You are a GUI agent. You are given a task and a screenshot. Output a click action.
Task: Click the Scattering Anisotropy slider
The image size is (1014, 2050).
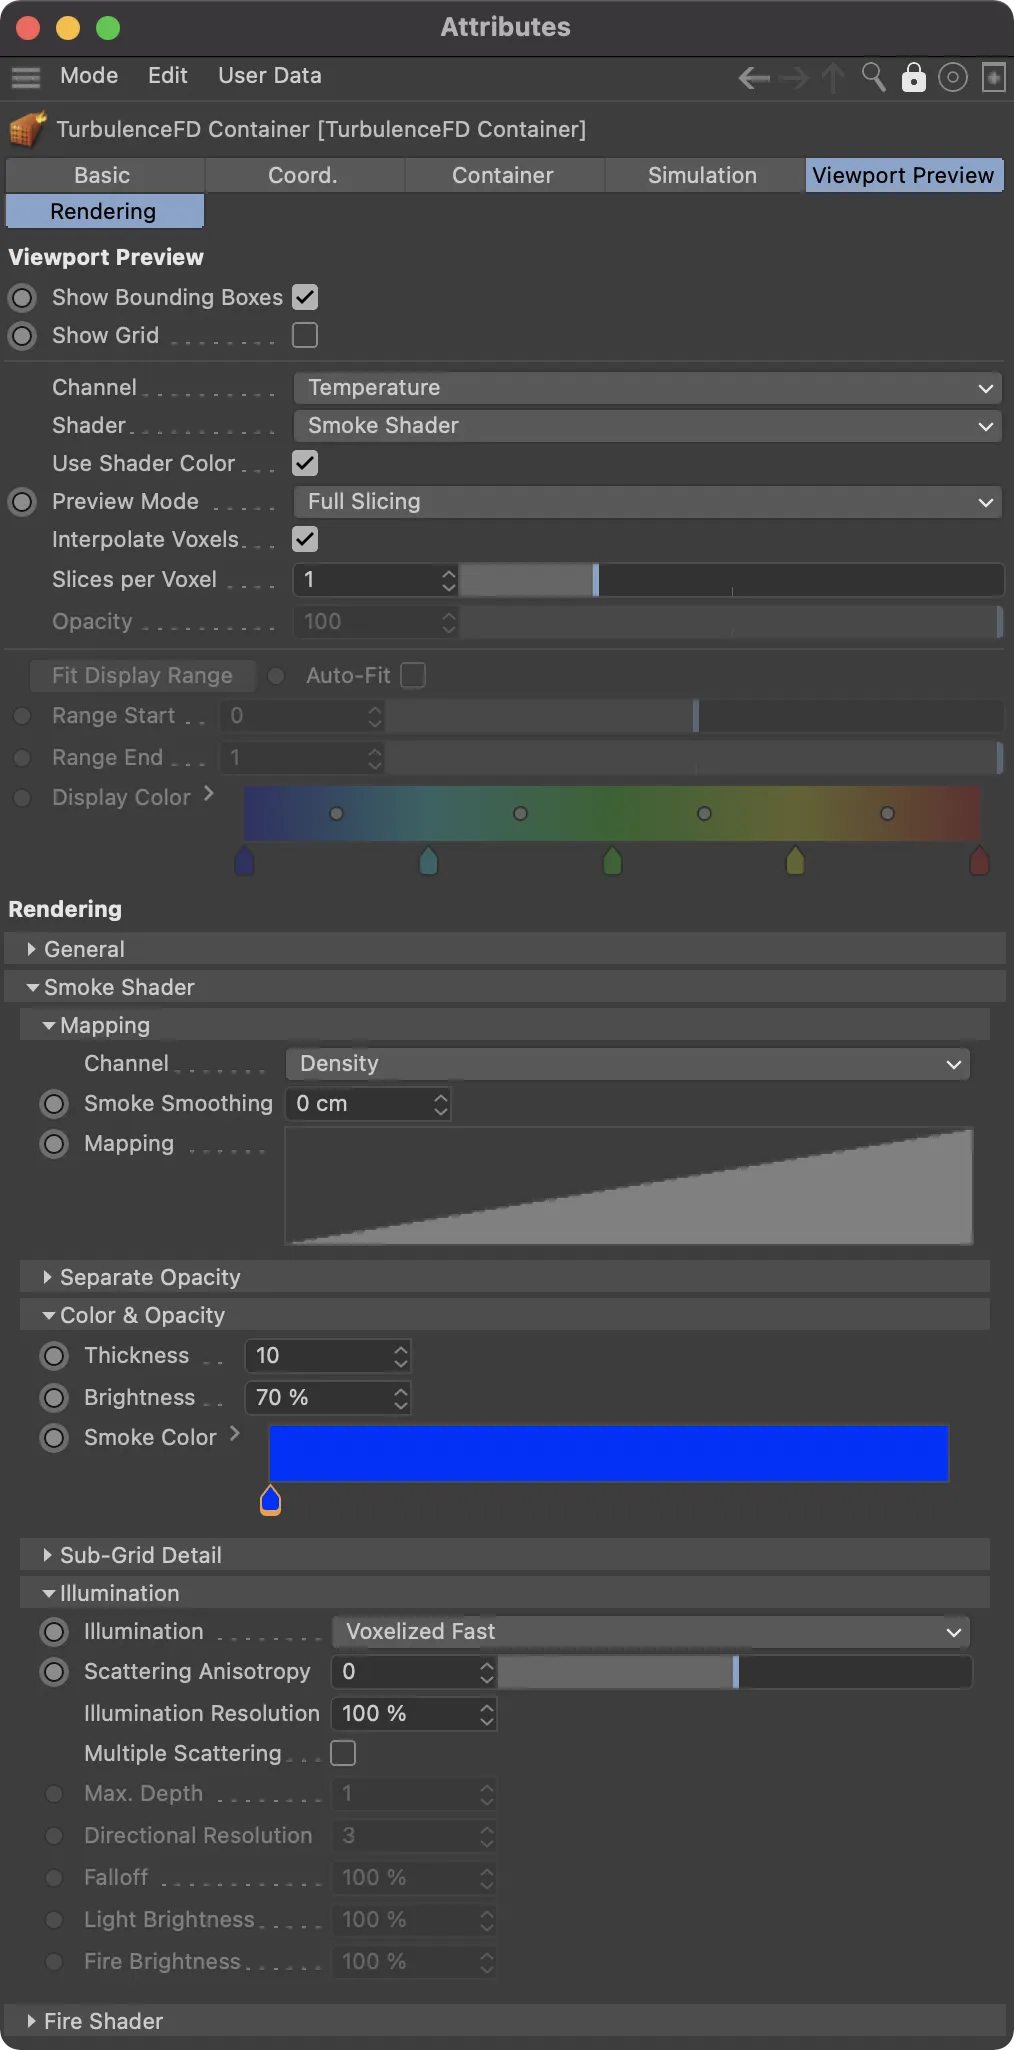point(735,1672)
